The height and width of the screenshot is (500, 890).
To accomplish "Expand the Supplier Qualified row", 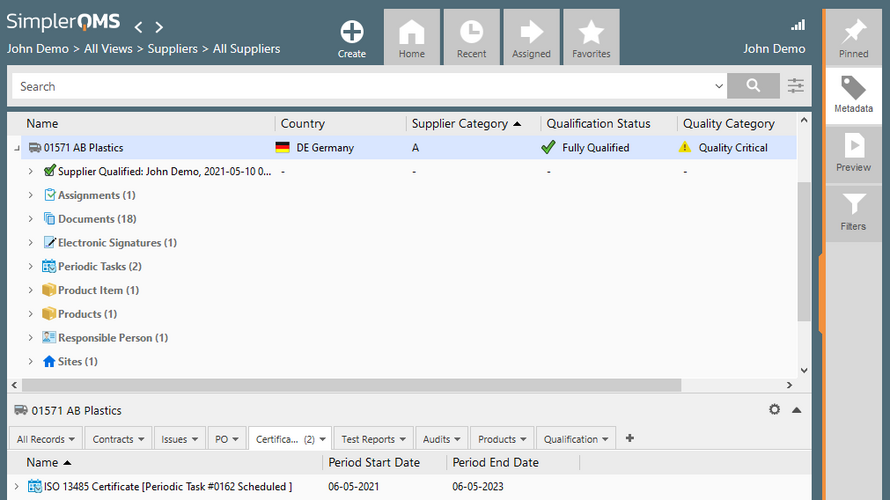I will (x=31, y=171).
